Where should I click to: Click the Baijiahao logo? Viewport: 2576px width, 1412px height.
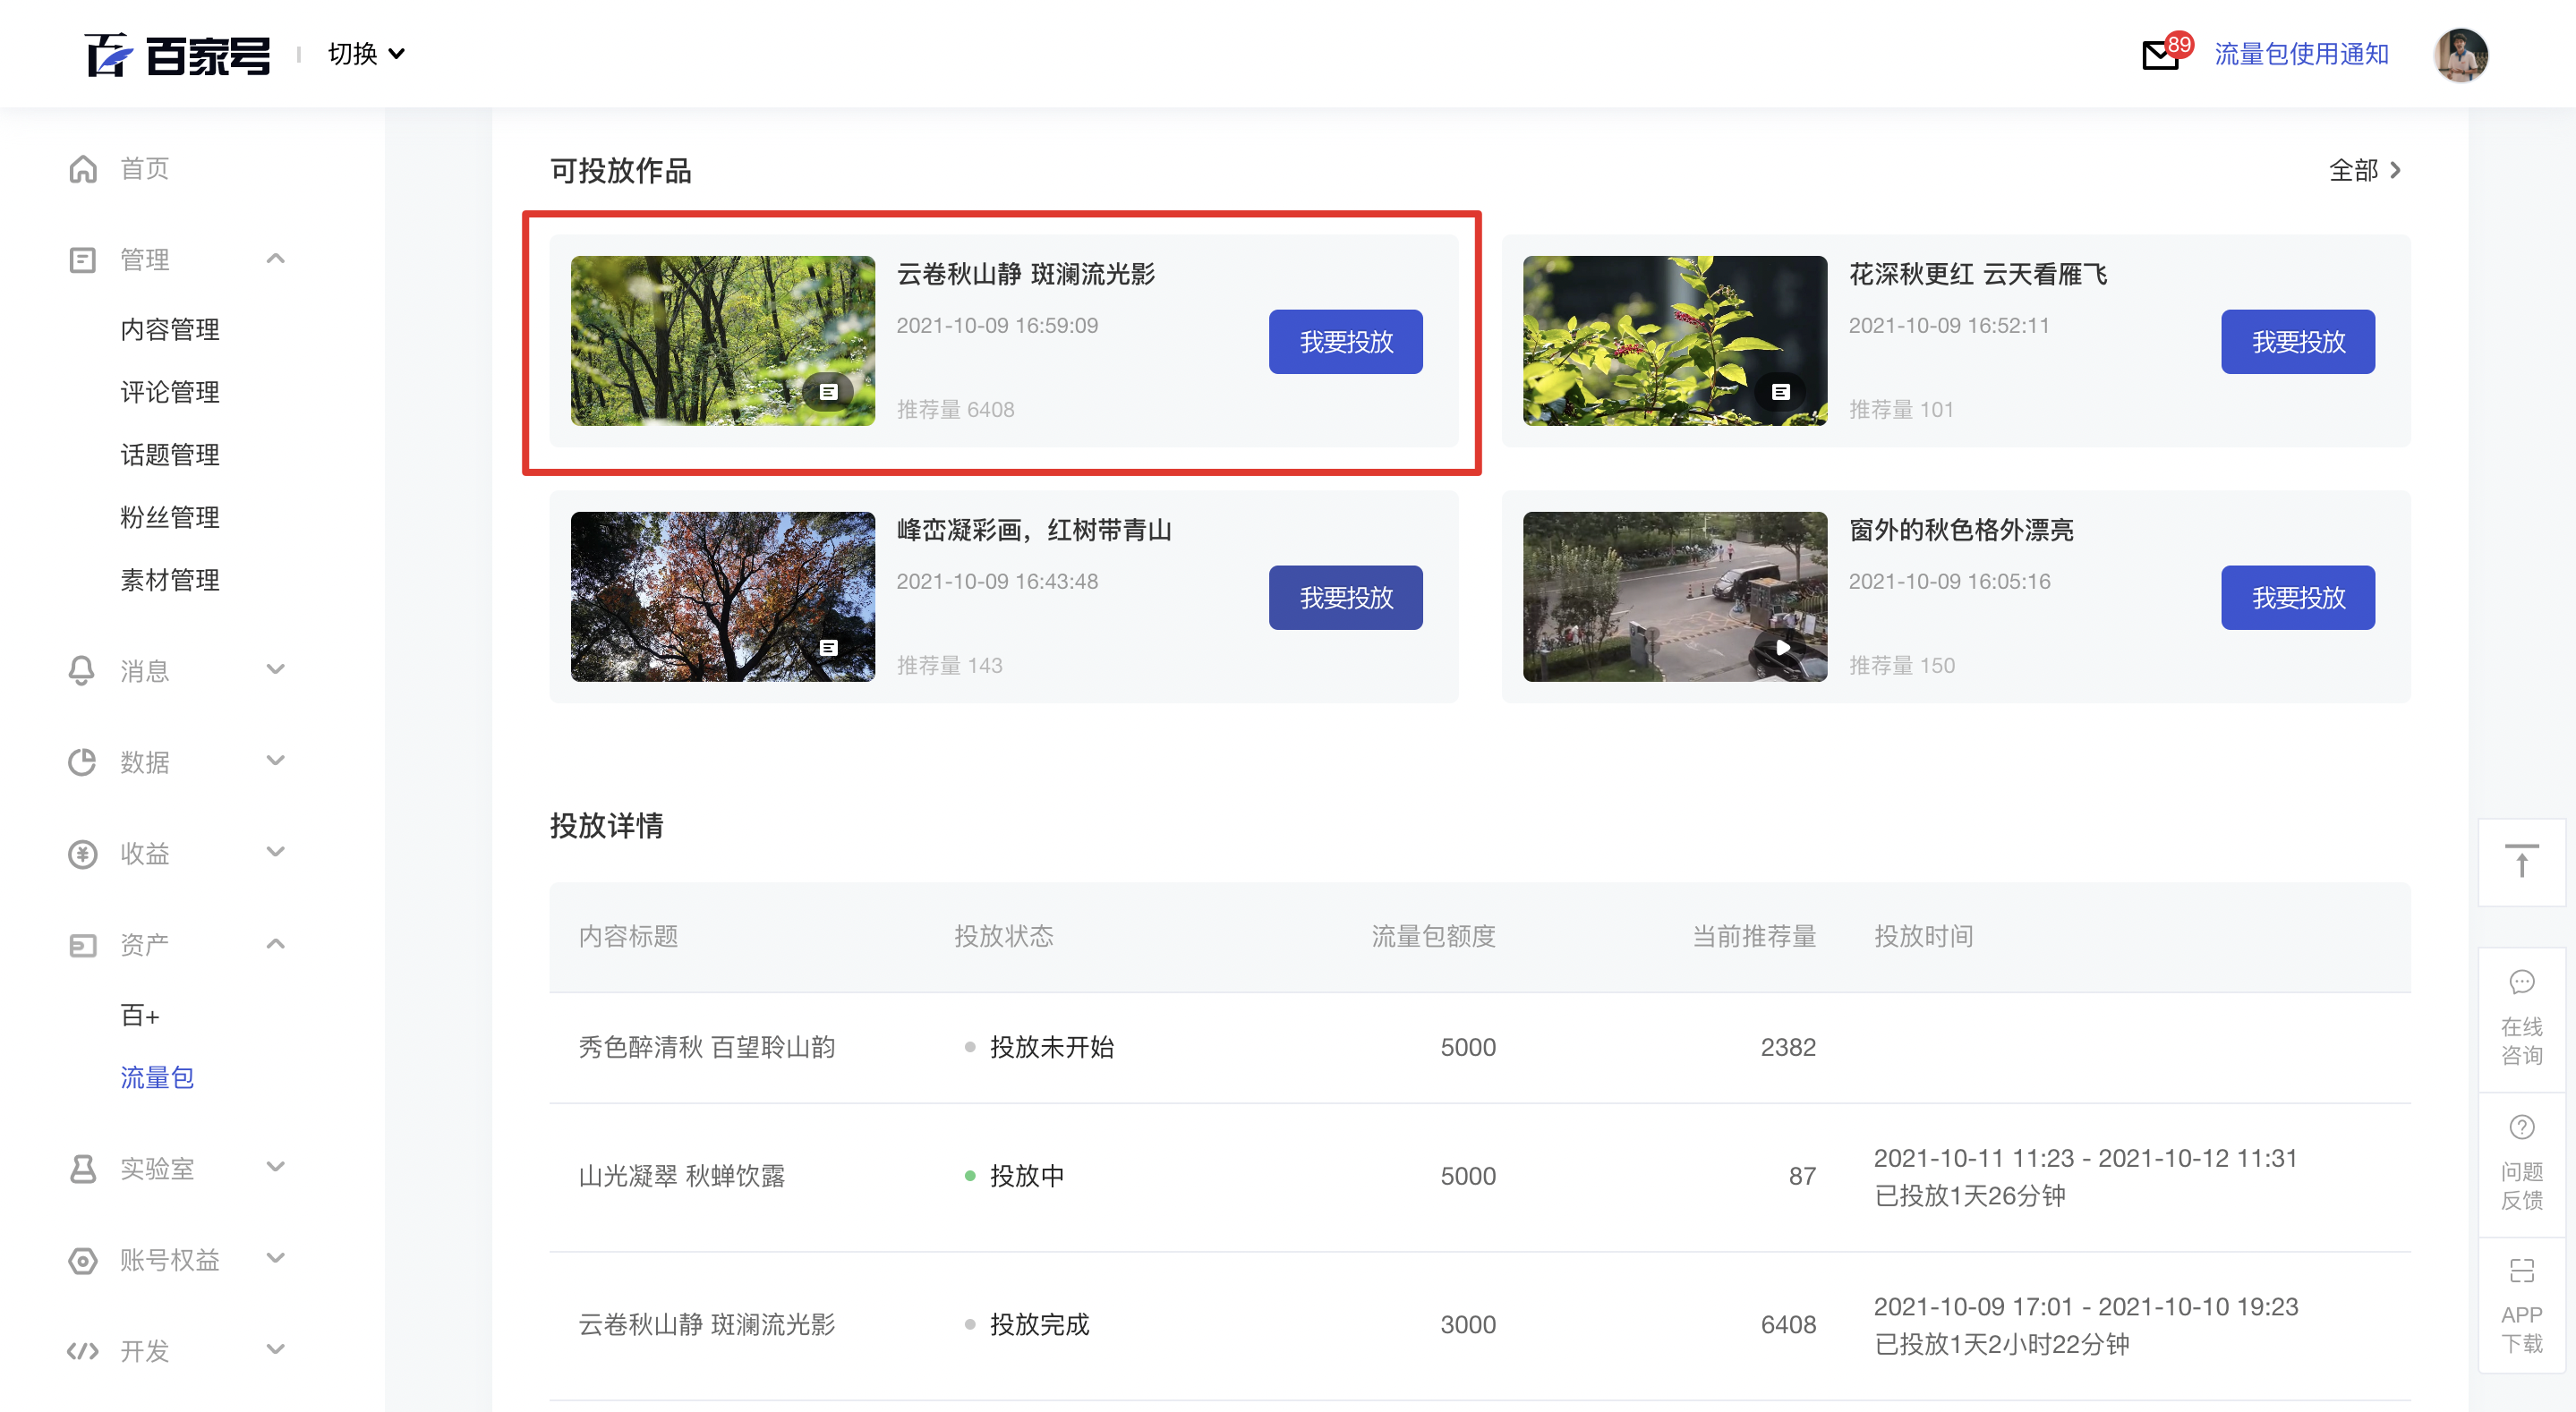coord(178,54)
